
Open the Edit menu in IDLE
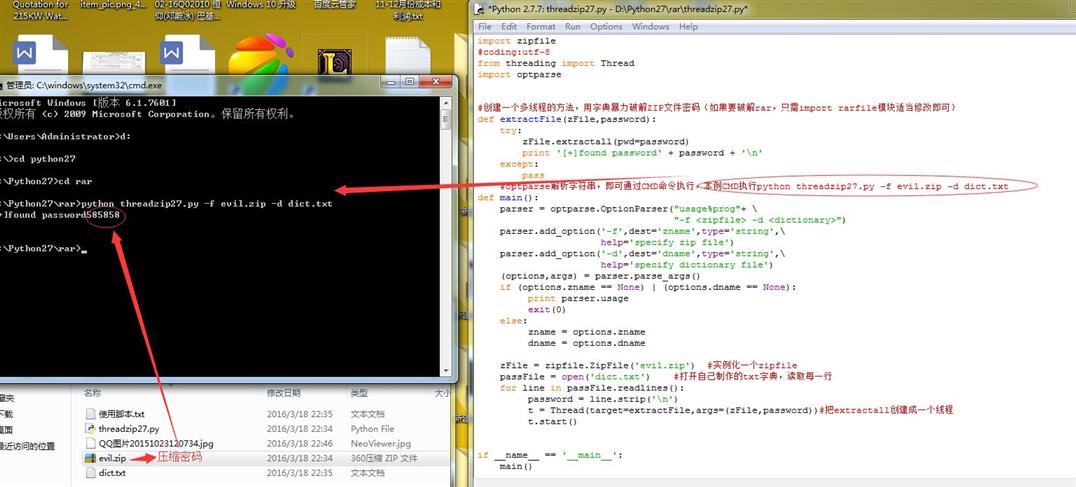tap(508, 27)
